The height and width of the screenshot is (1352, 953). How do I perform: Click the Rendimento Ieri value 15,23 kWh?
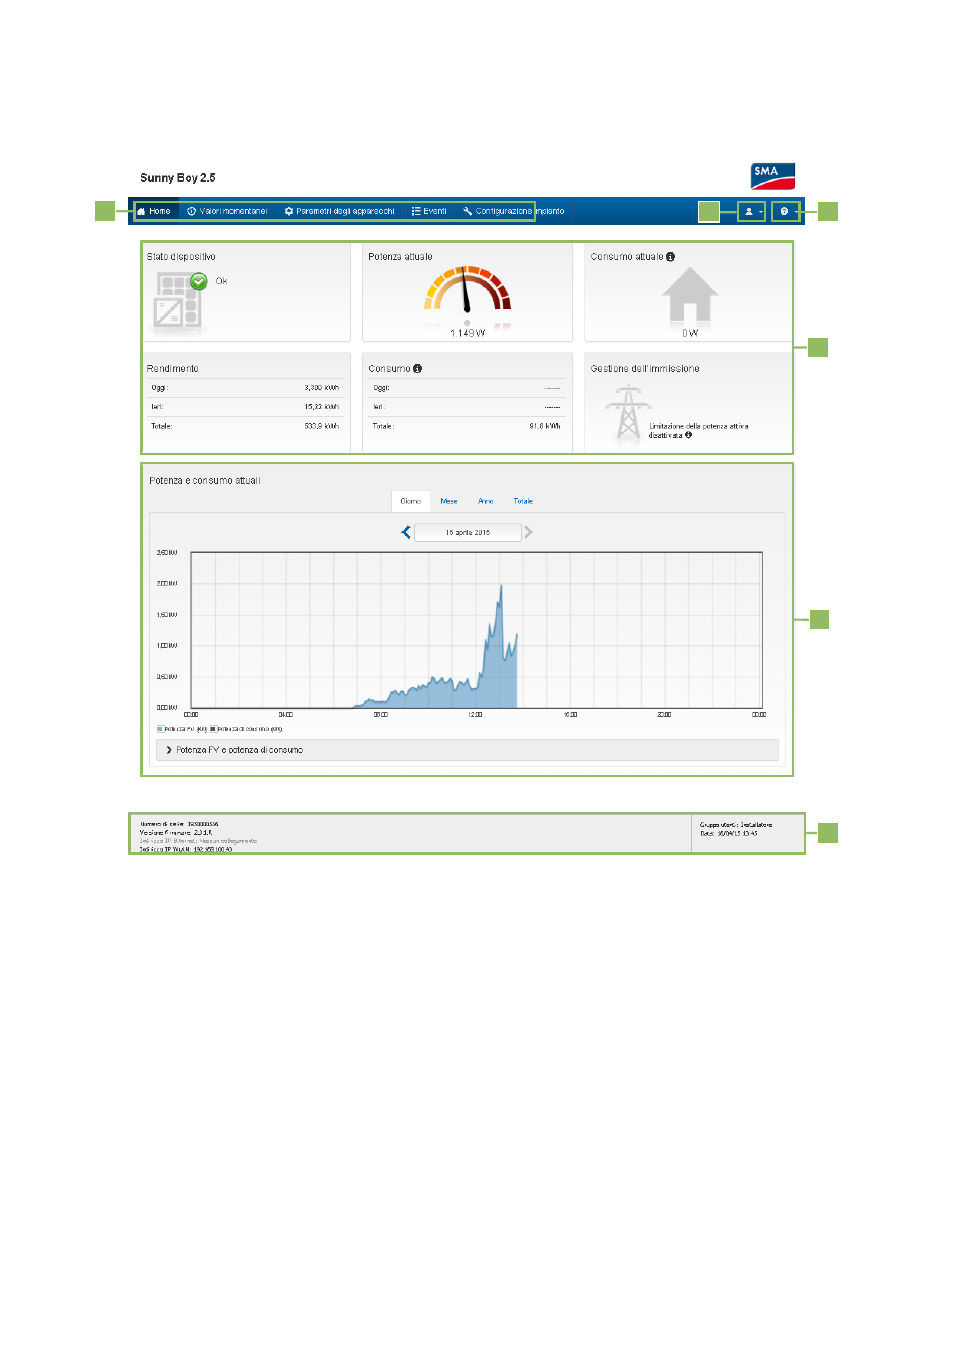[321, 407]
